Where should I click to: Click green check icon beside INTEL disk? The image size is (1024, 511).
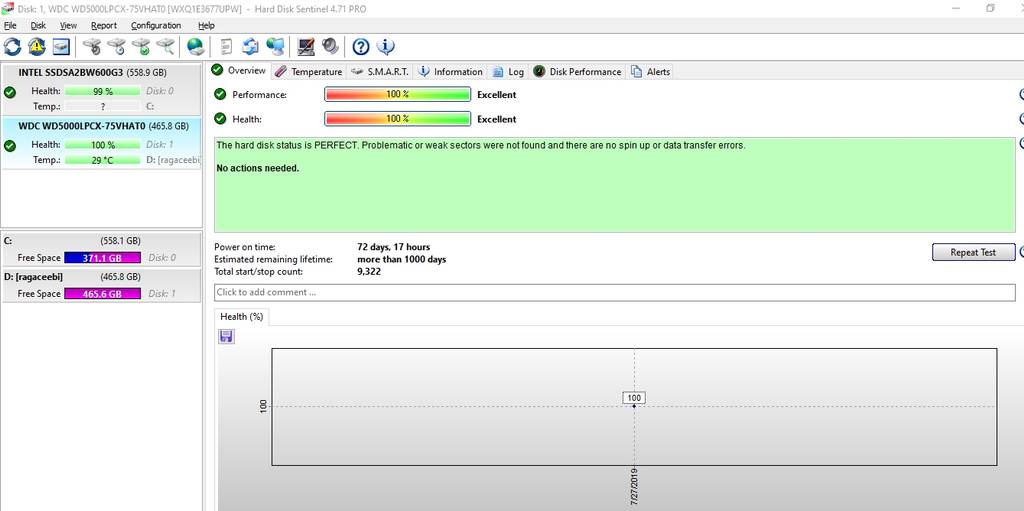point(10,92)
